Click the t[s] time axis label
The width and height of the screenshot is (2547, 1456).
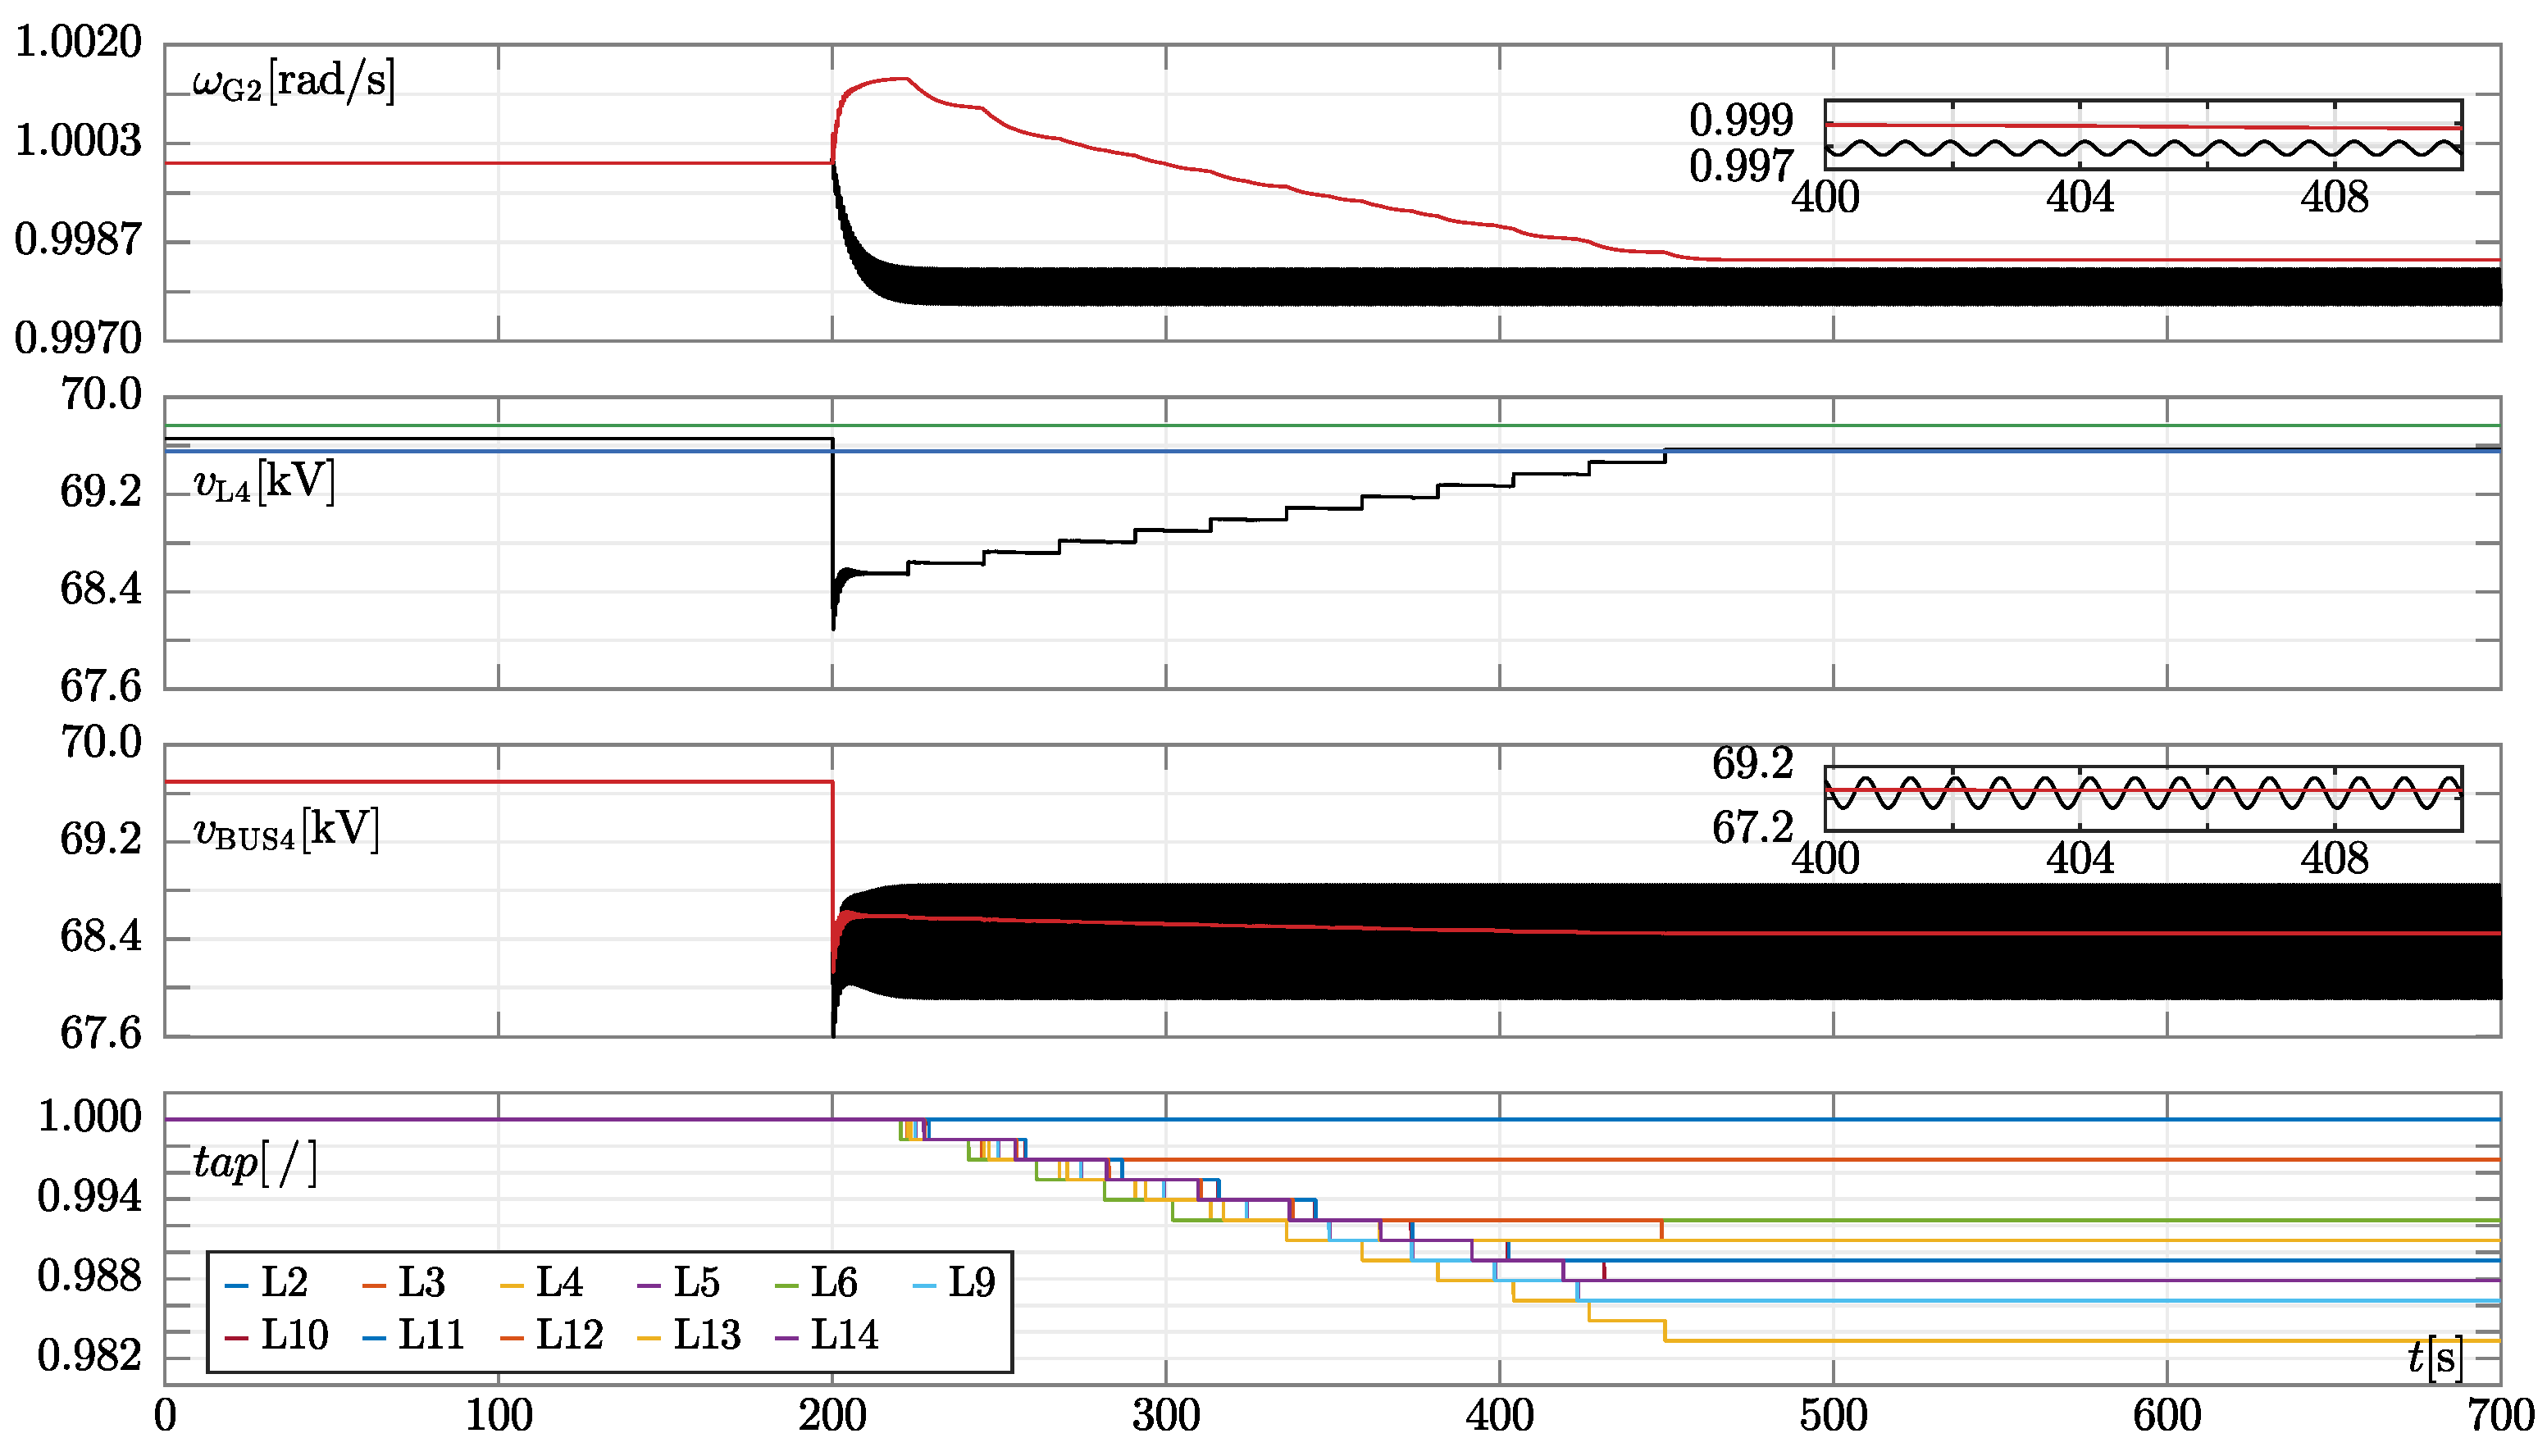(x=2435, y=1359)
